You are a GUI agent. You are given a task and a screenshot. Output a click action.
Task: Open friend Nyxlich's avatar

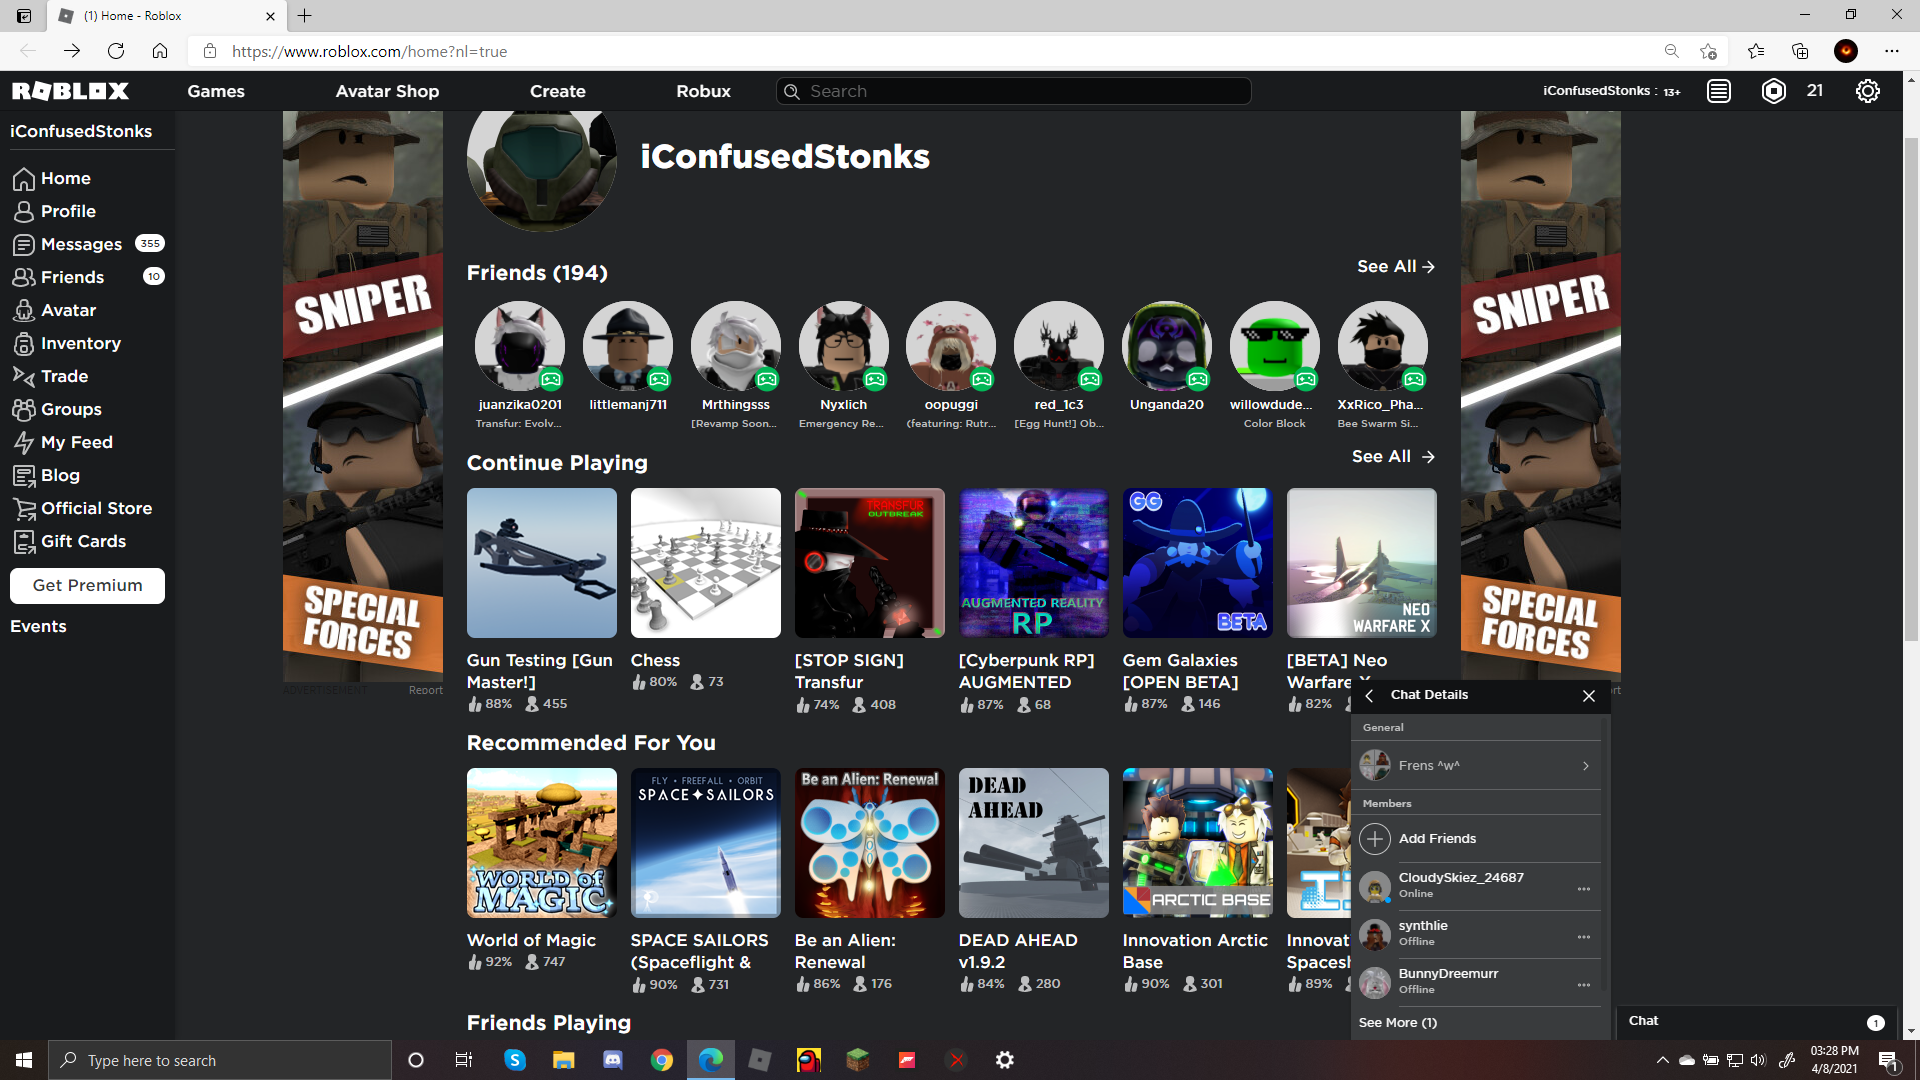point(844,346)
